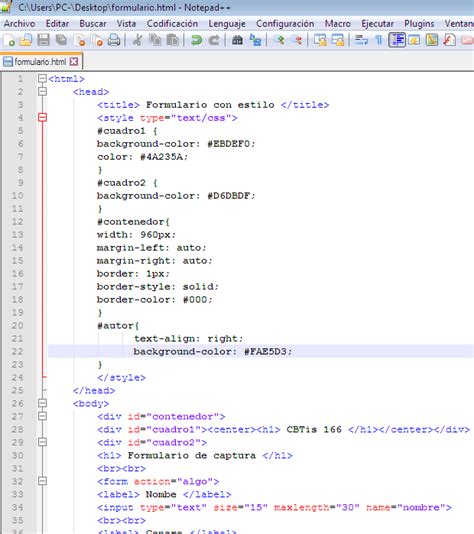
Task: Toggle the Show all characters pilcrow icon
Action: (379, 40)
